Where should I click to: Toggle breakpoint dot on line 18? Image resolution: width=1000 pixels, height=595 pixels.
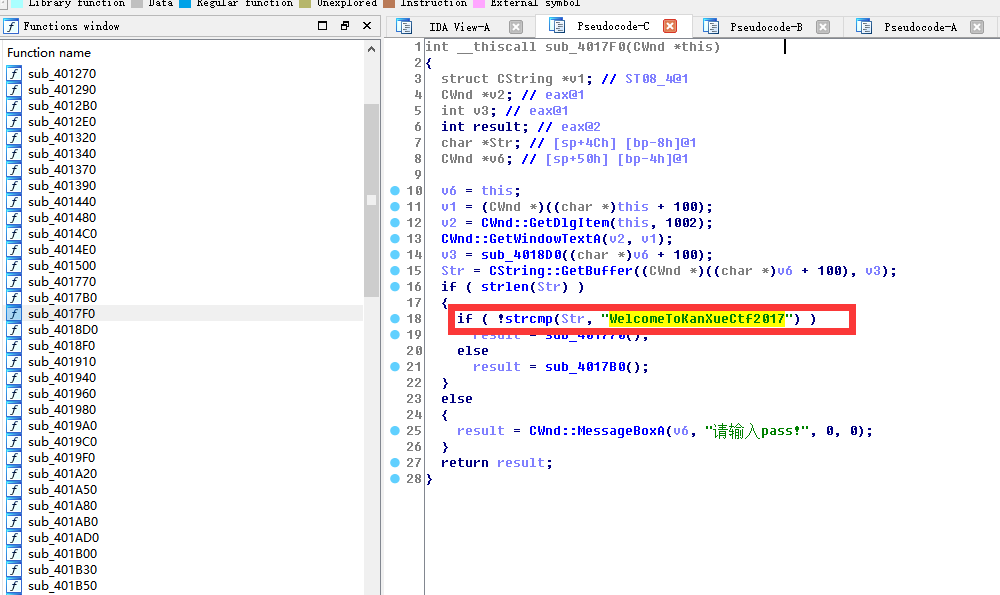[x=395, y=318]
